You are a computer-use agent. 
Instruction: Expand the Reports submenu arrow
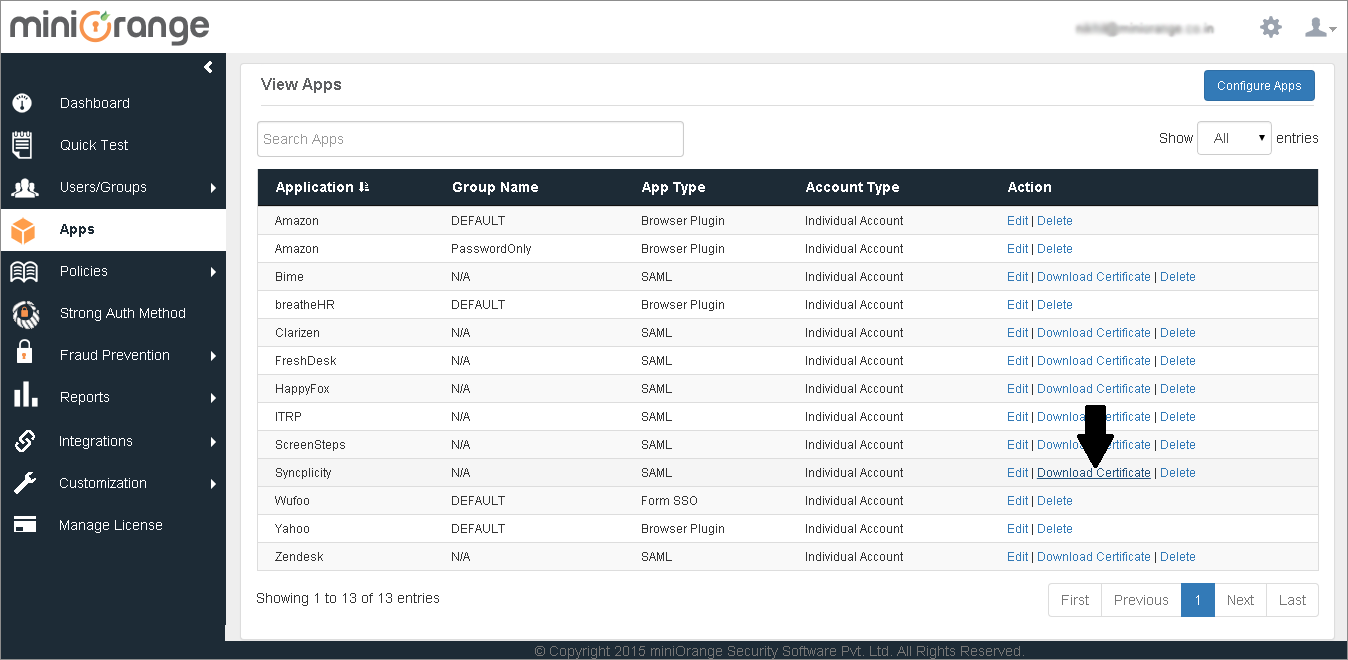coord(213,397)
